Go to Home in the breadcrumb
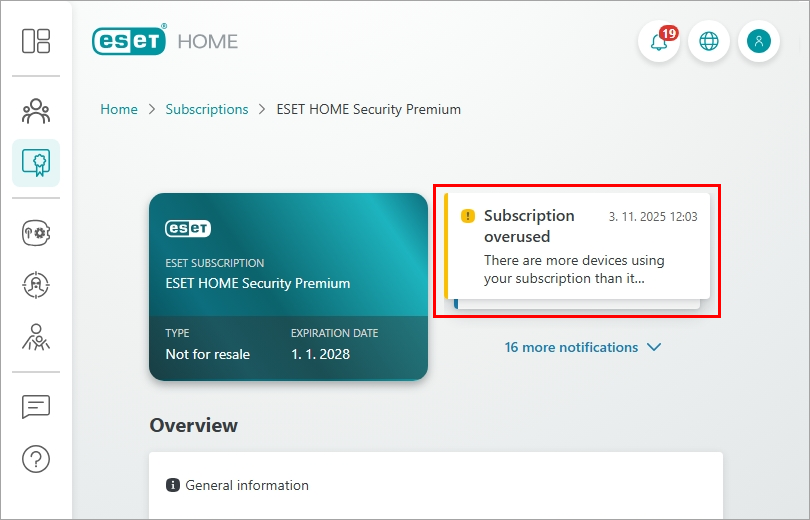Viewport: 810px width, 520px height. pos(119,109)
